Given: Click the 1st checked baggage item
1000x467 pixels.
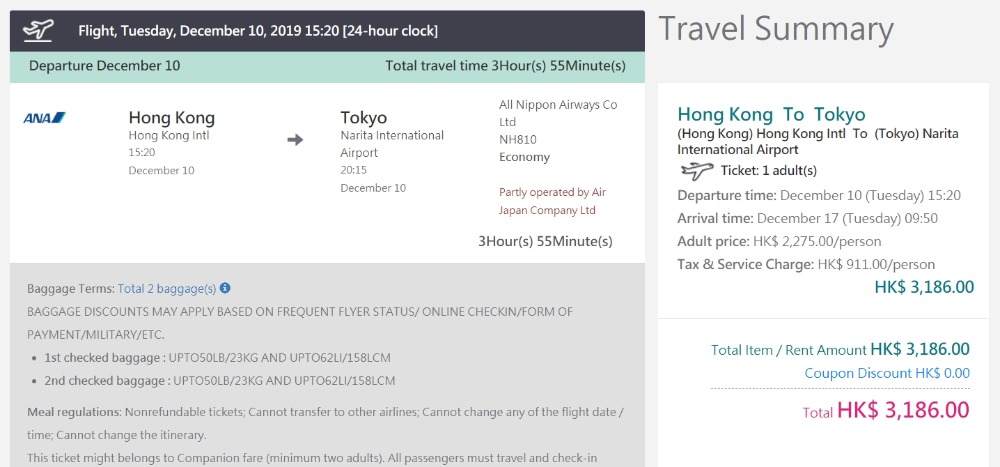Looking at the screenshot, I should click(x=220, y=357).
